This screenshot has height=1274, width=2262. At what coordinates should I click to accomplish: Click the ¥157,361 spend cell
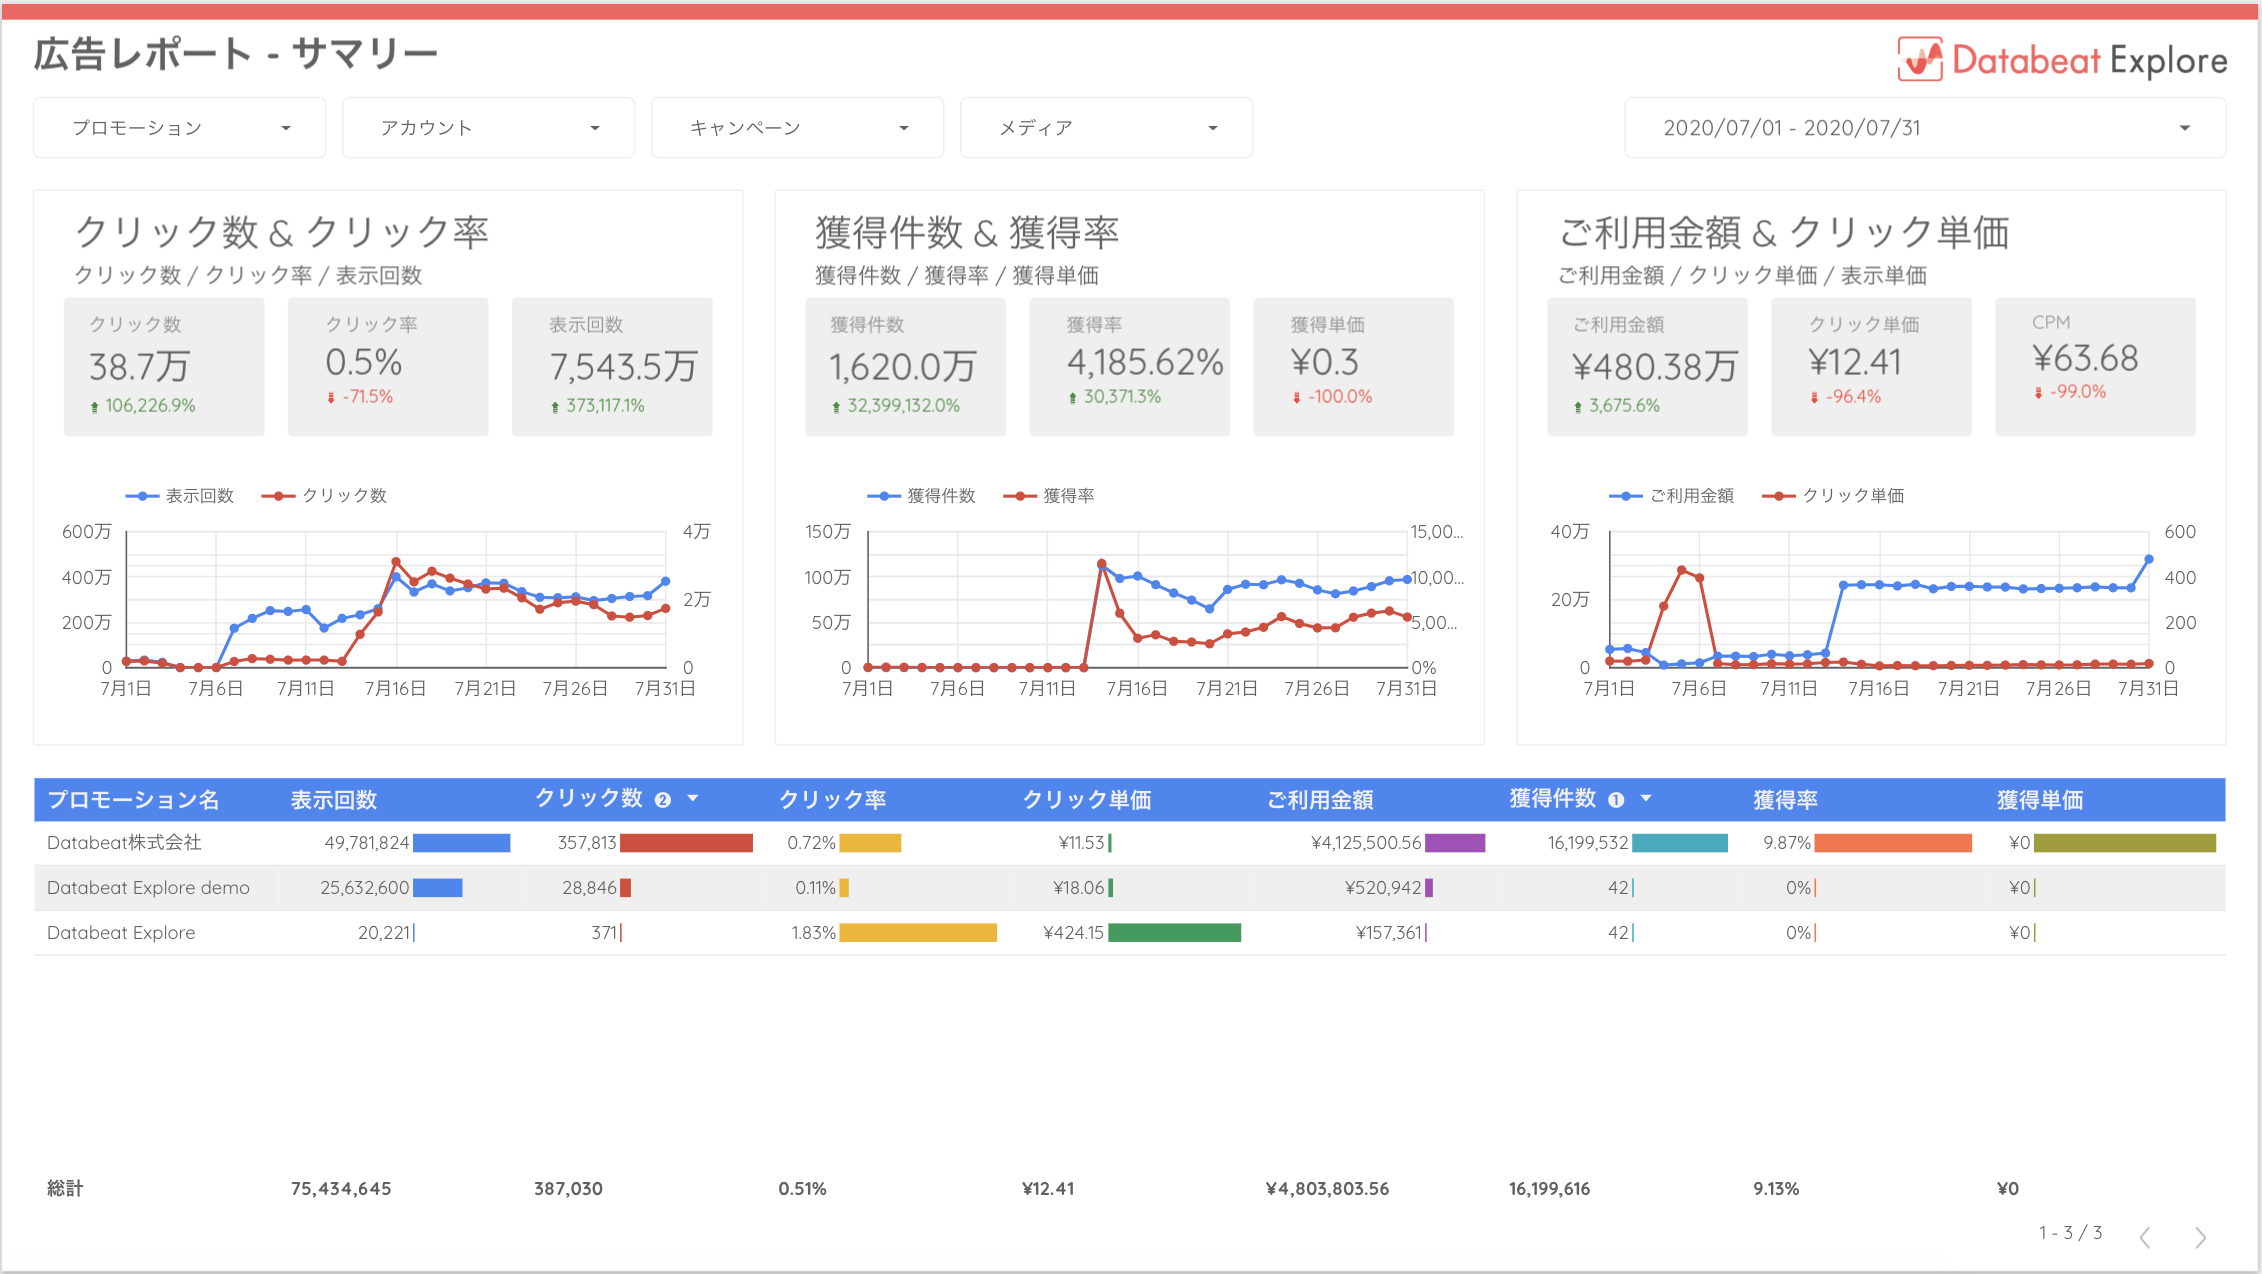point(1388,933)
